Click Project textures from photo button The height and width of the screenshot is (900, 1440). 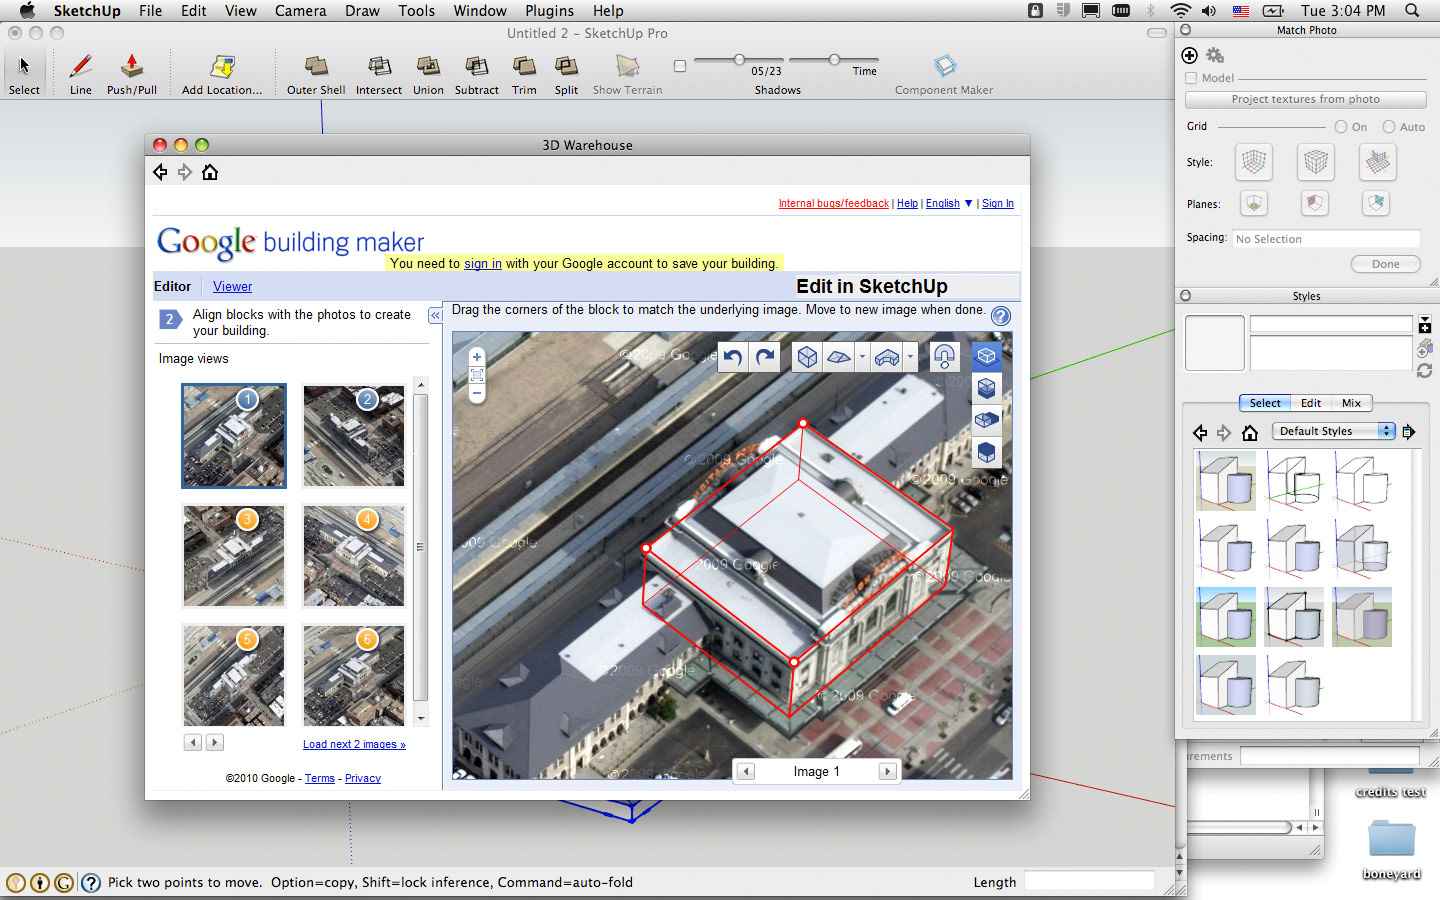pos(1306,100)
